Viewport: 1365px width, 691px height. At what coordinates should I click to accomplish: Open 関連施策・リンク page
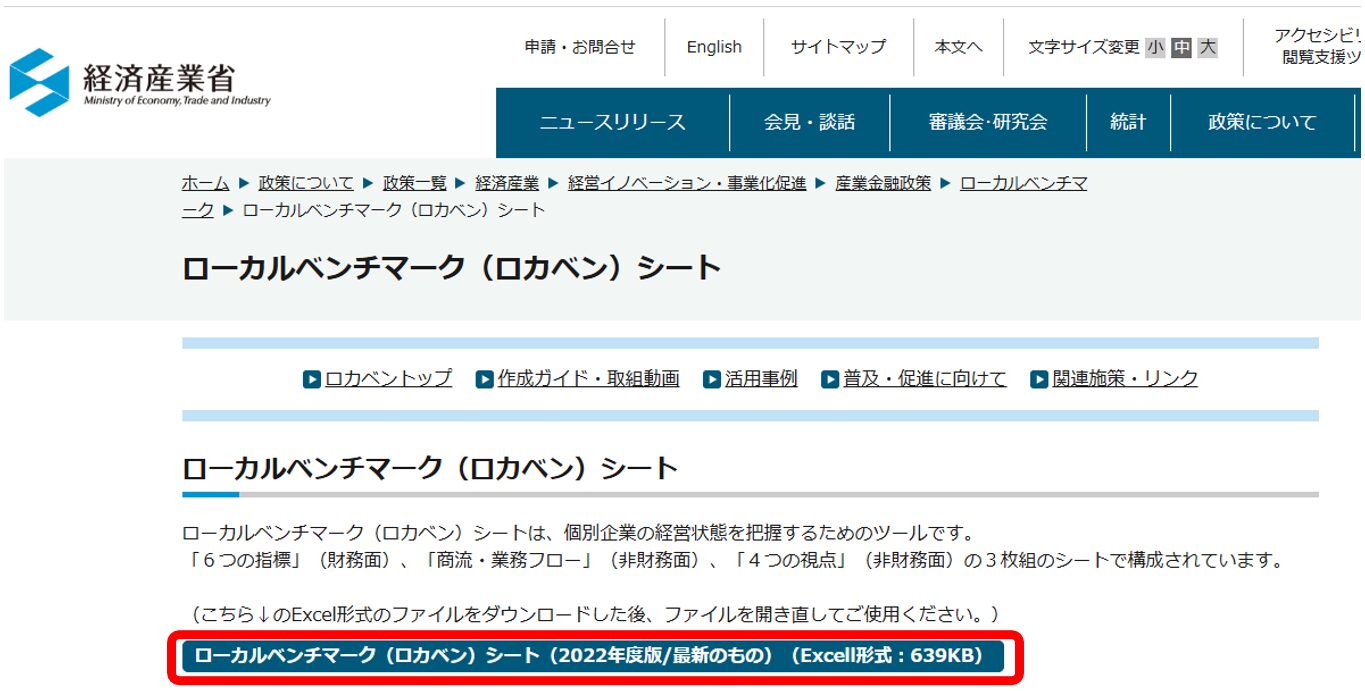pyautogui.click(x=1124, y=379)
